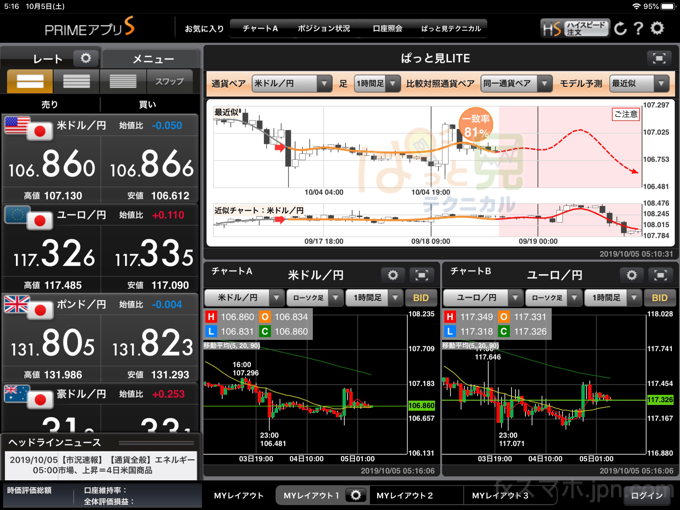Open チャートA currency pair dropdown 米ドル/円
The width and height of the screenshot is (680, 510).
[x=244, y=298]
